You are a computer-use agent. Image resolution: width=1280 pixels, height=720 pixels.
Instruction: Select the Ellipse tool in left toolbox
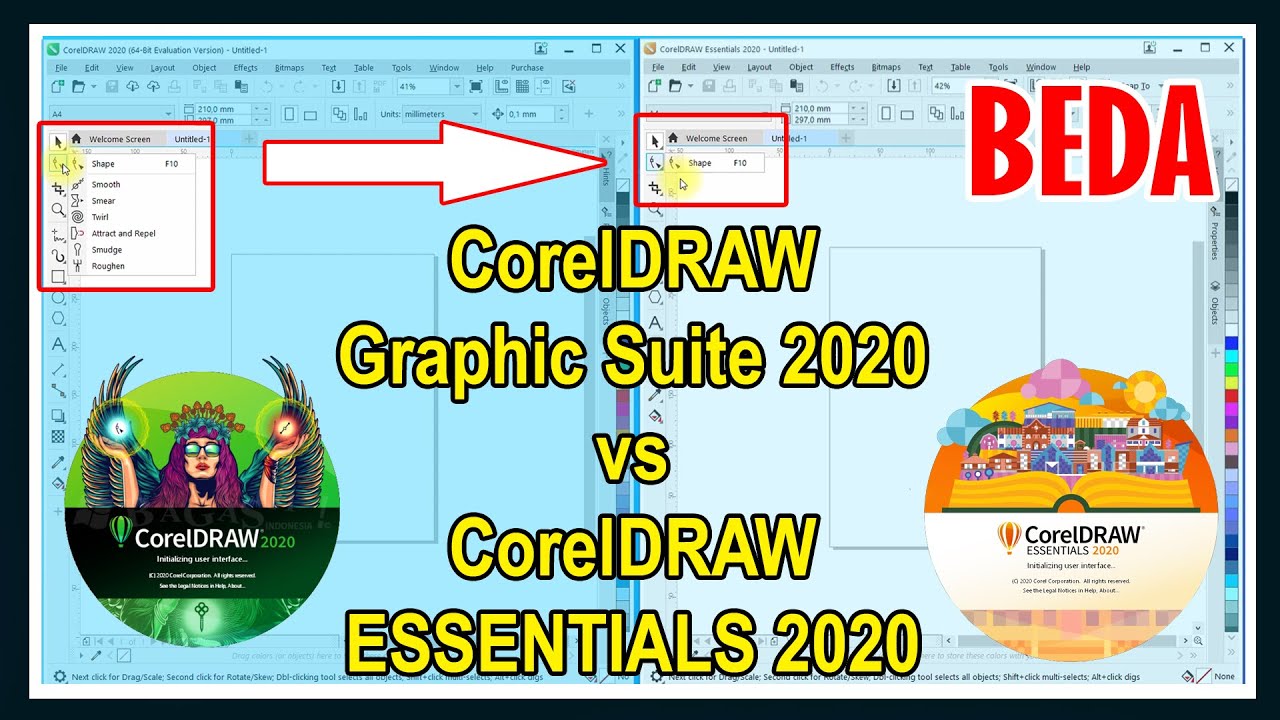click(58, 298)
